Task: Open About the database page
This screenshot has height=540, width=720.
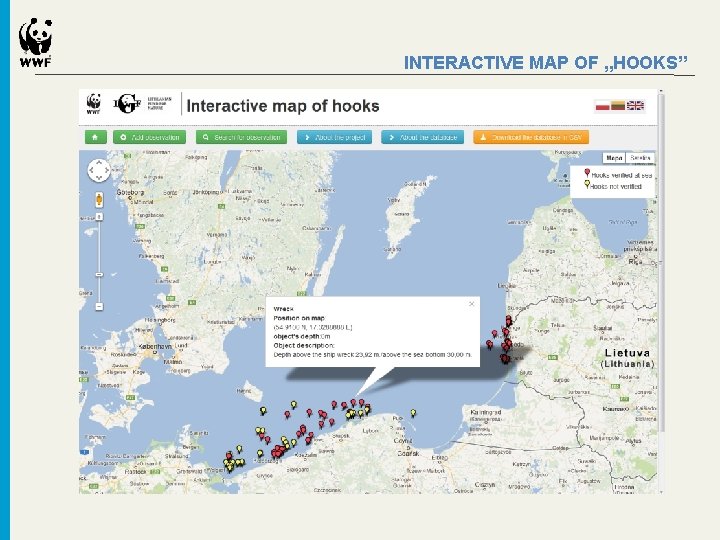Action: (x=422, y=137)
